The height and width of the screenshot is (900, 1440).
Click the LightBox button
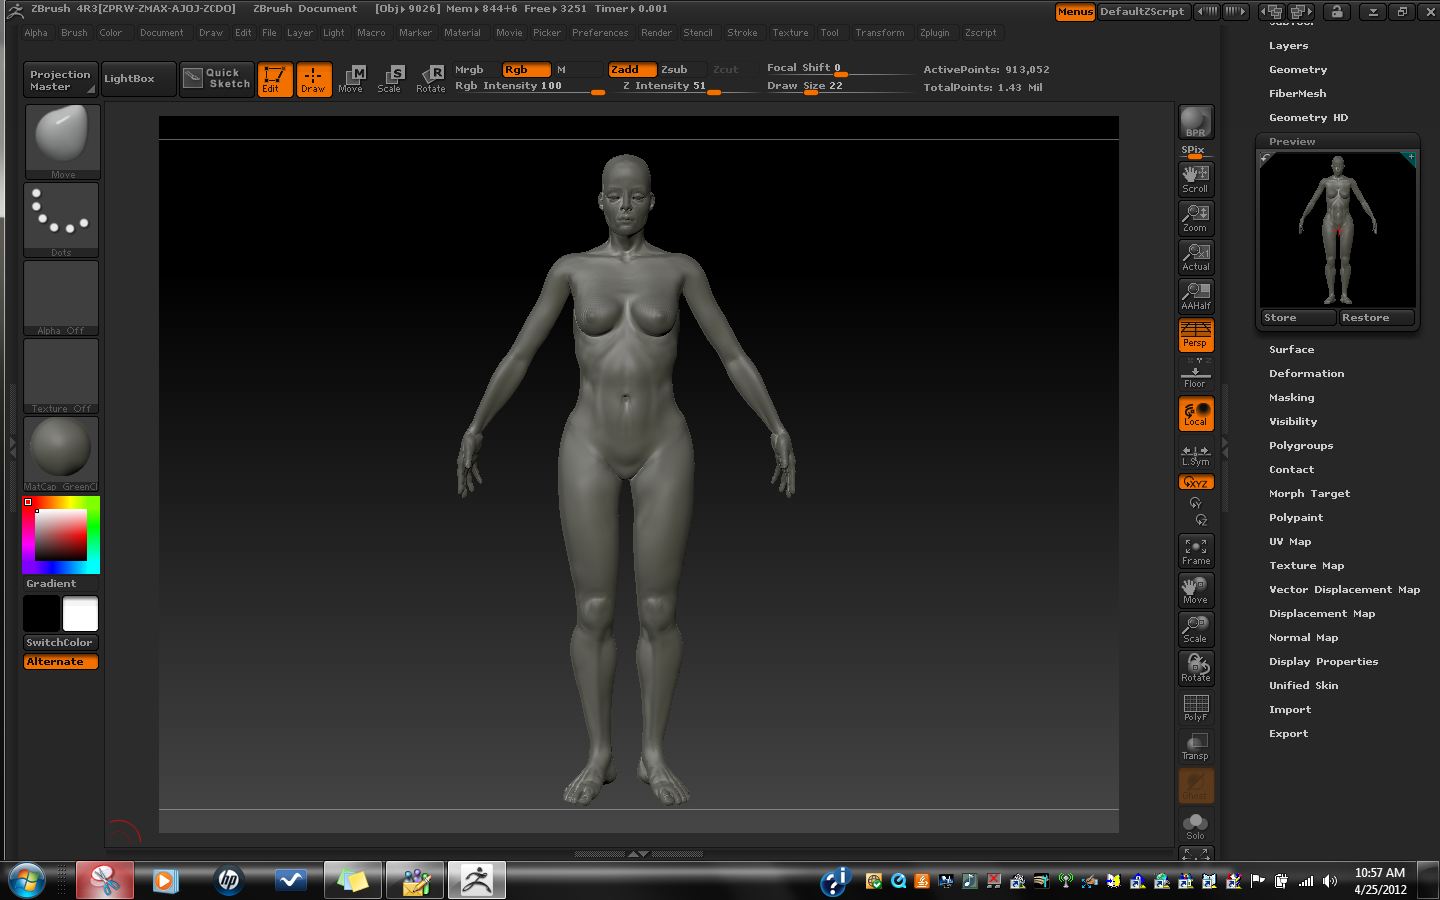point(130,79)
